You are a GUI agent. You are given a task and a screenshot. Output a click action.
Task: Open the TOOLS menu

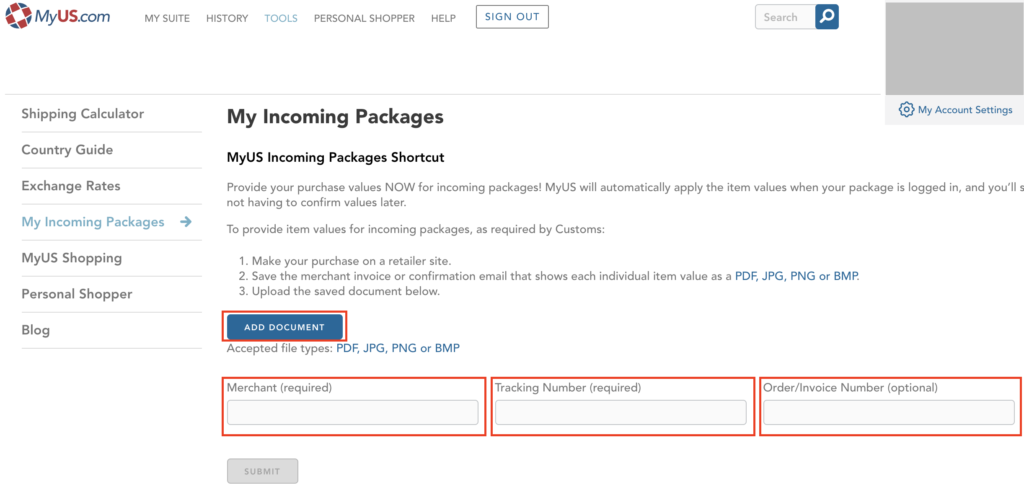(x=281, y=18)
